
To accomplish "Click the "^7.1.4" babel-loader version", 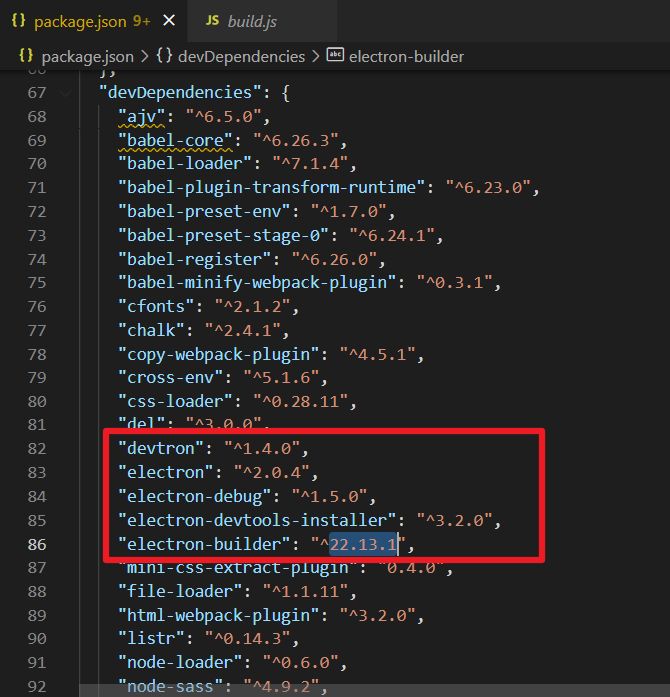I will click(310, 164).
